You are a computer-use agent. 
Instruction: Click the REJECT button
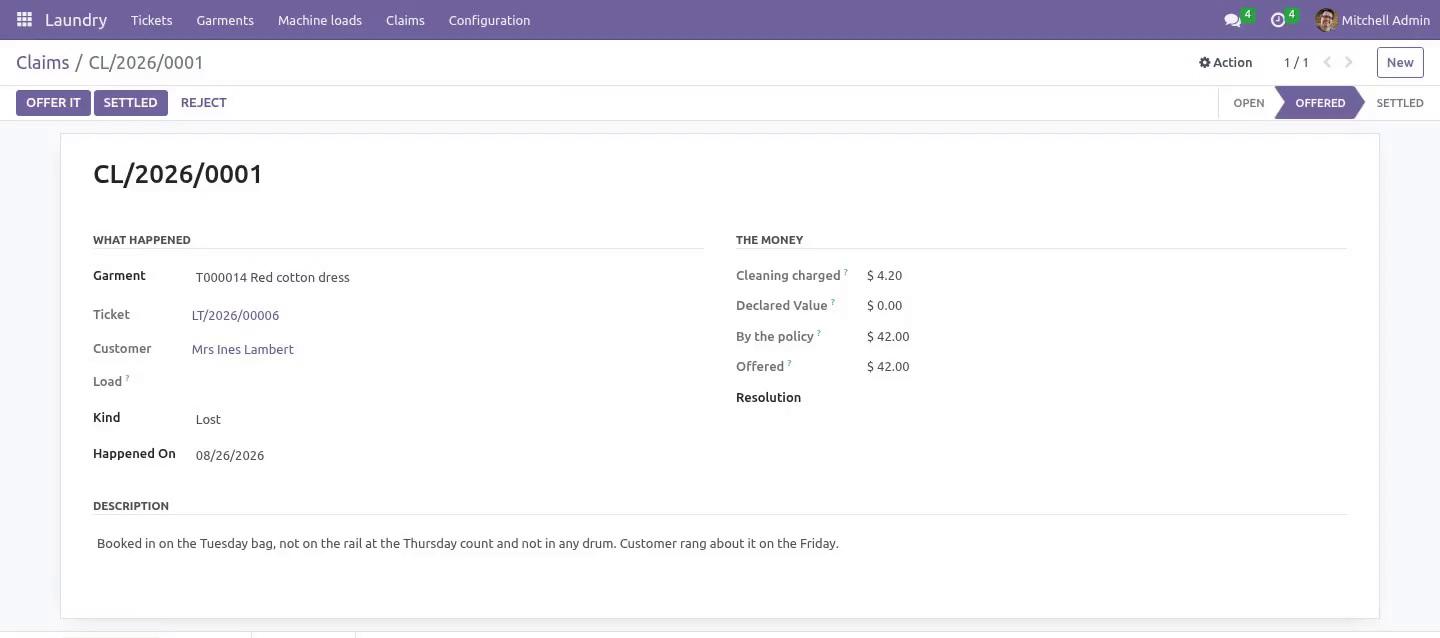[203, 103]
